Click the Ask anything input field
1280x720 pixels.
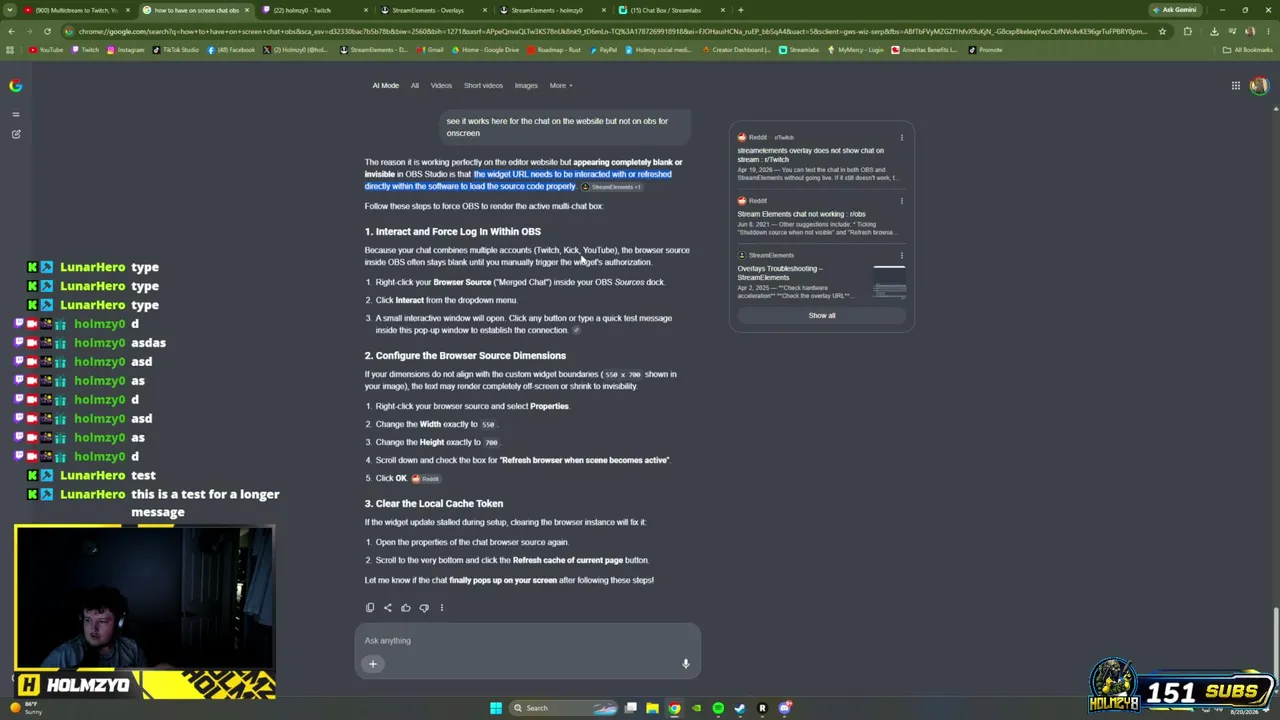click(x=528, y=640)
